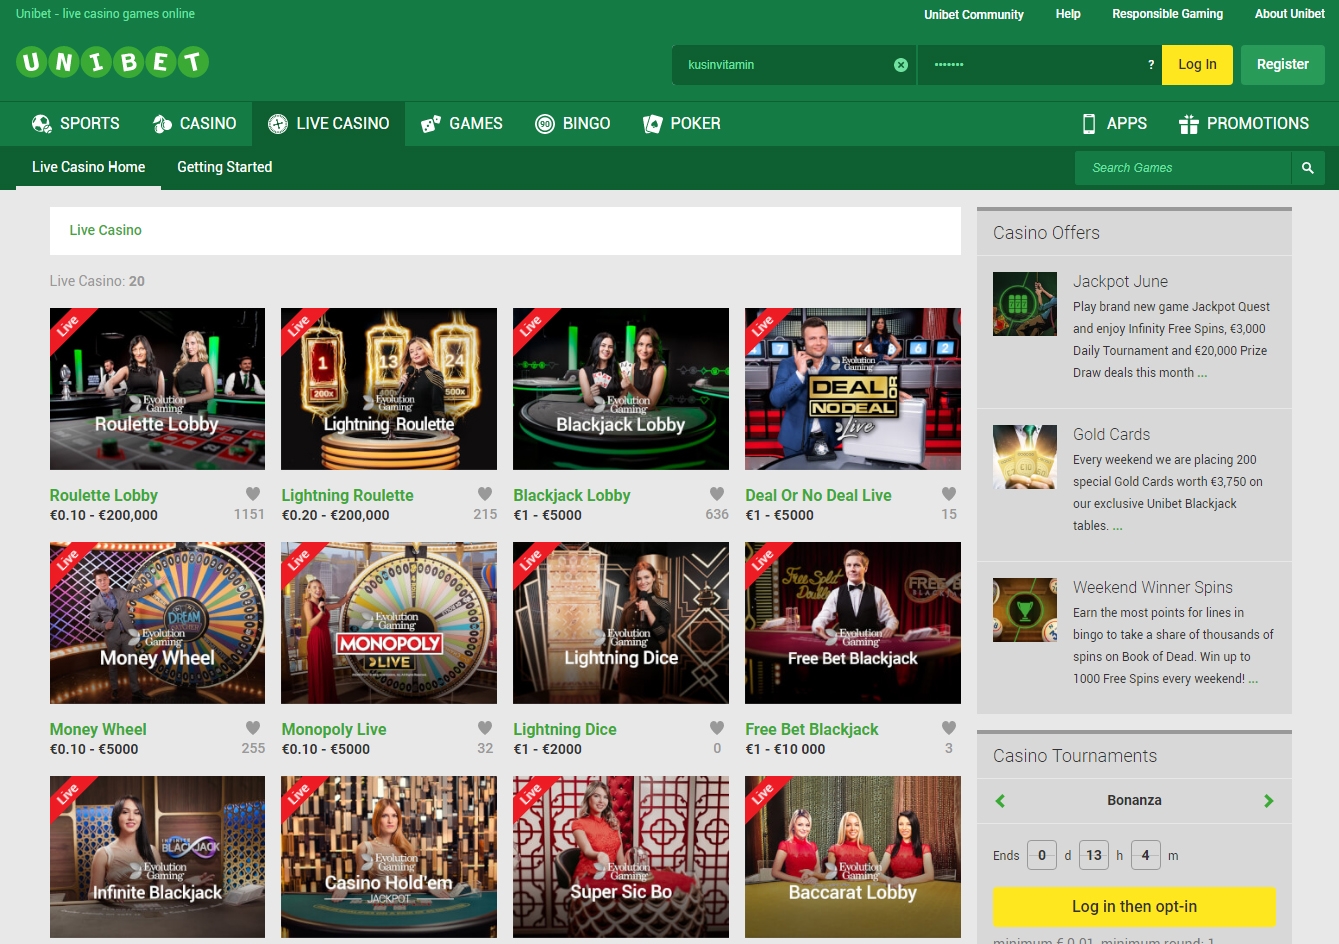Clear the kusinvitamin username with the X icon
This screenshot has width=1339, height=944.
pyautogui.click(x=900, y=64)
